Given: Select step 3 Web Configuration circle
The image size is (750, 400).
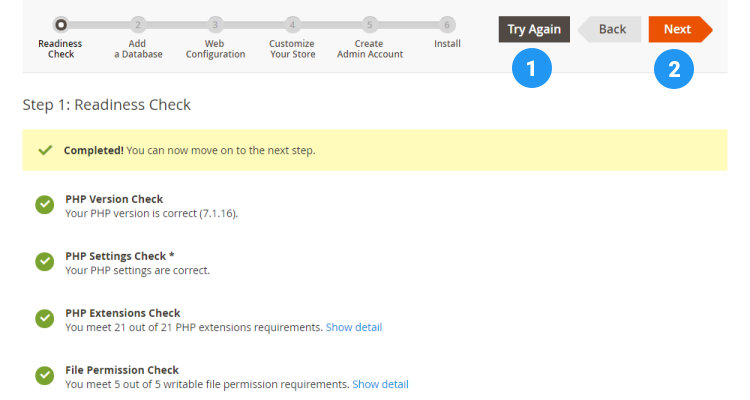Looking at the screenshot, I should point(215,24).
